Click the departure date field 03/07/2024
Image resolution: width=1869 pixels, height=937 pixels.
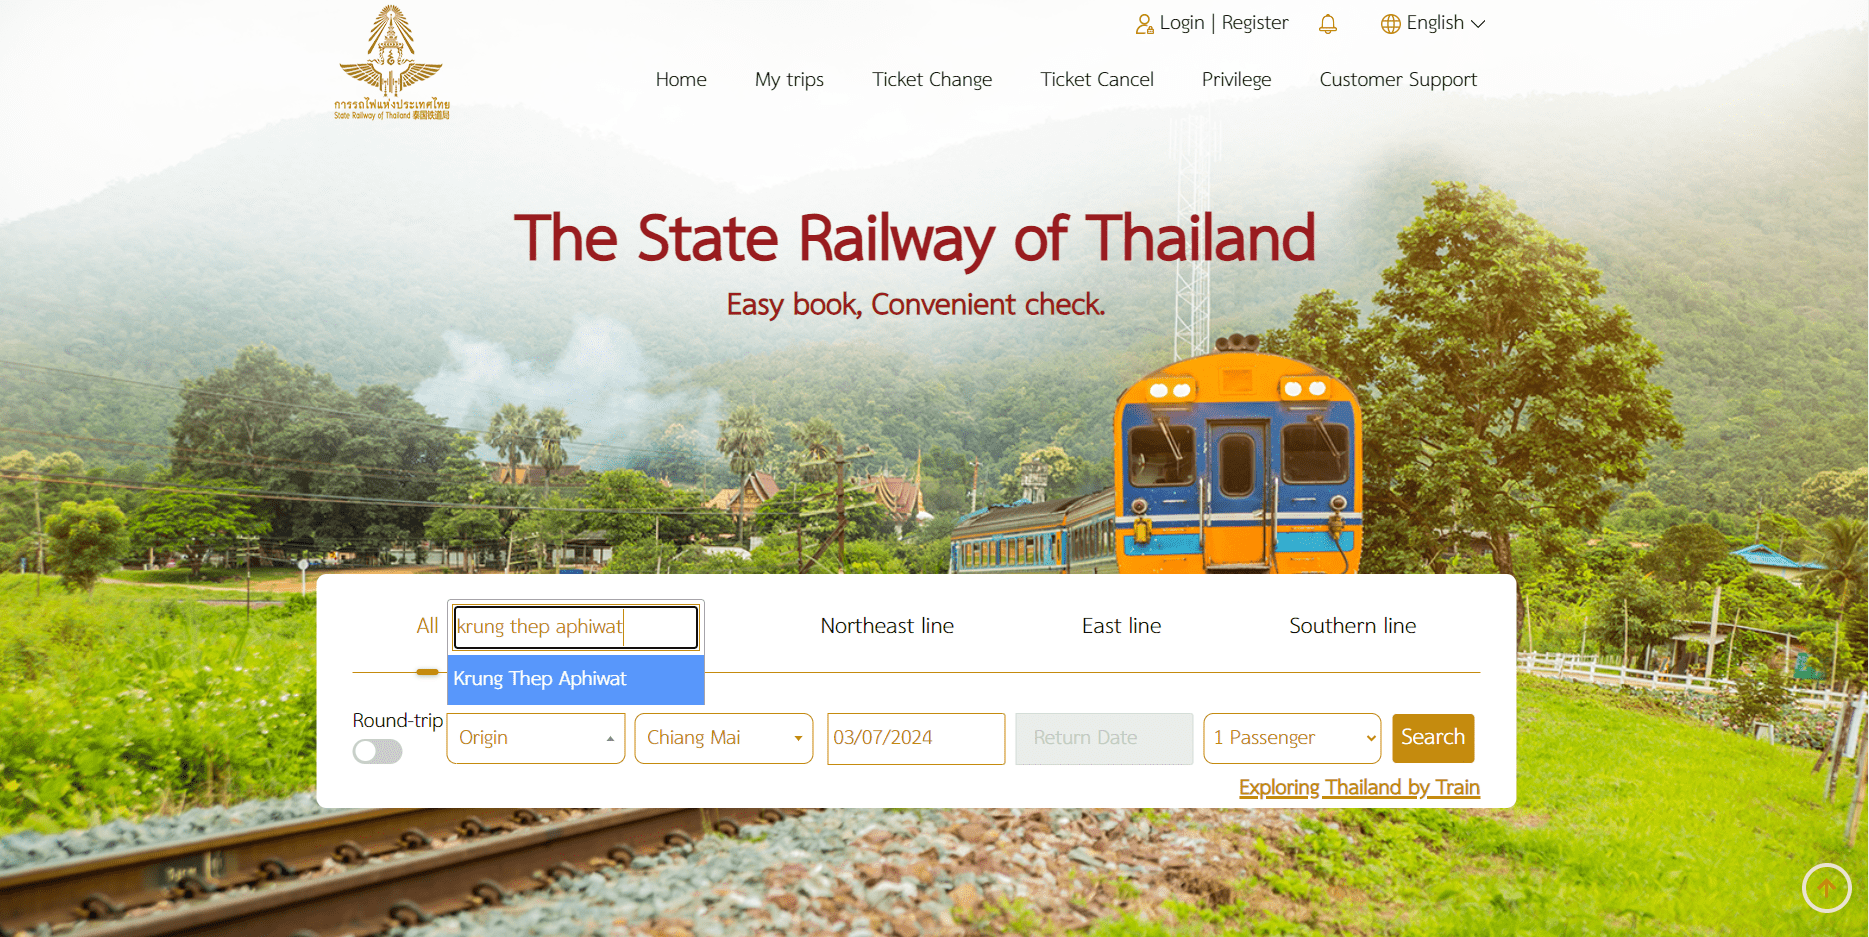[916, 738]
